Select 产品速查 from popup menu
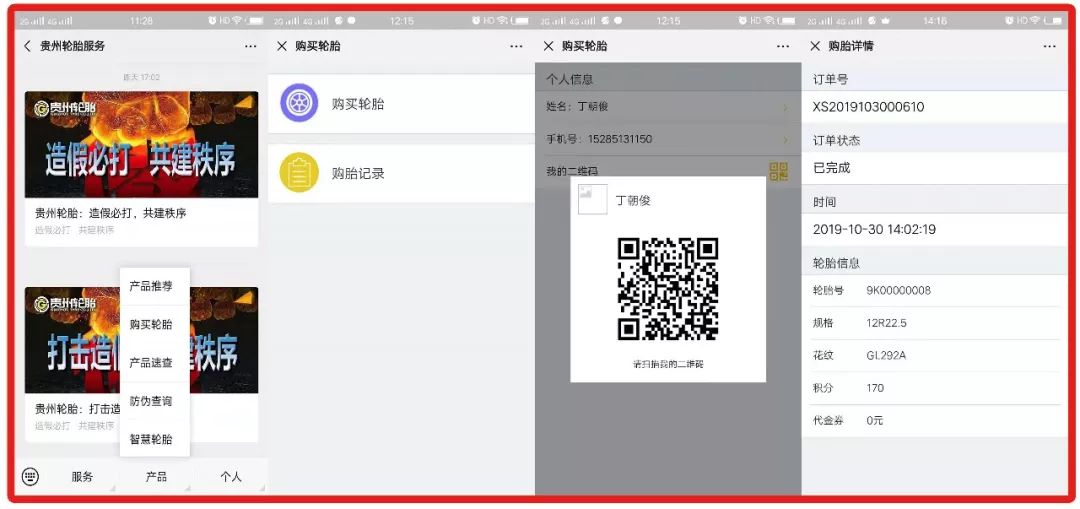 (x=151, y=363)
